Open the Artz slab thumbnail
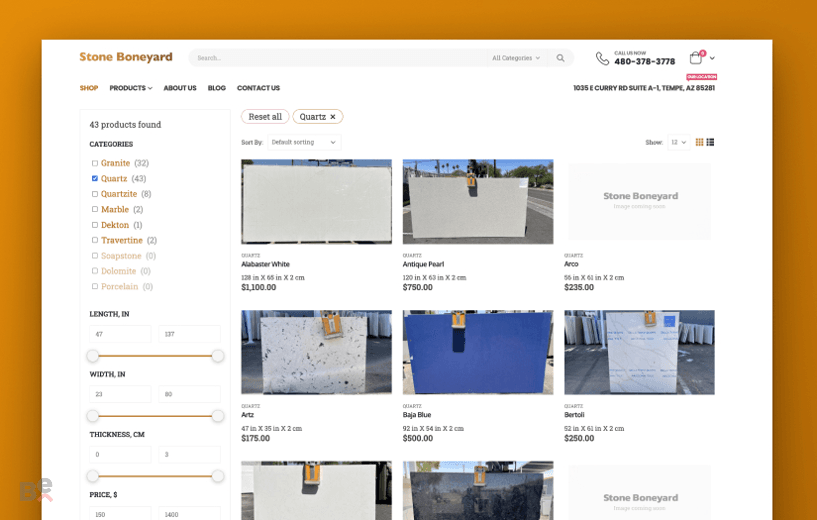This screenshot has height=520, width=817. coord(316,352)
